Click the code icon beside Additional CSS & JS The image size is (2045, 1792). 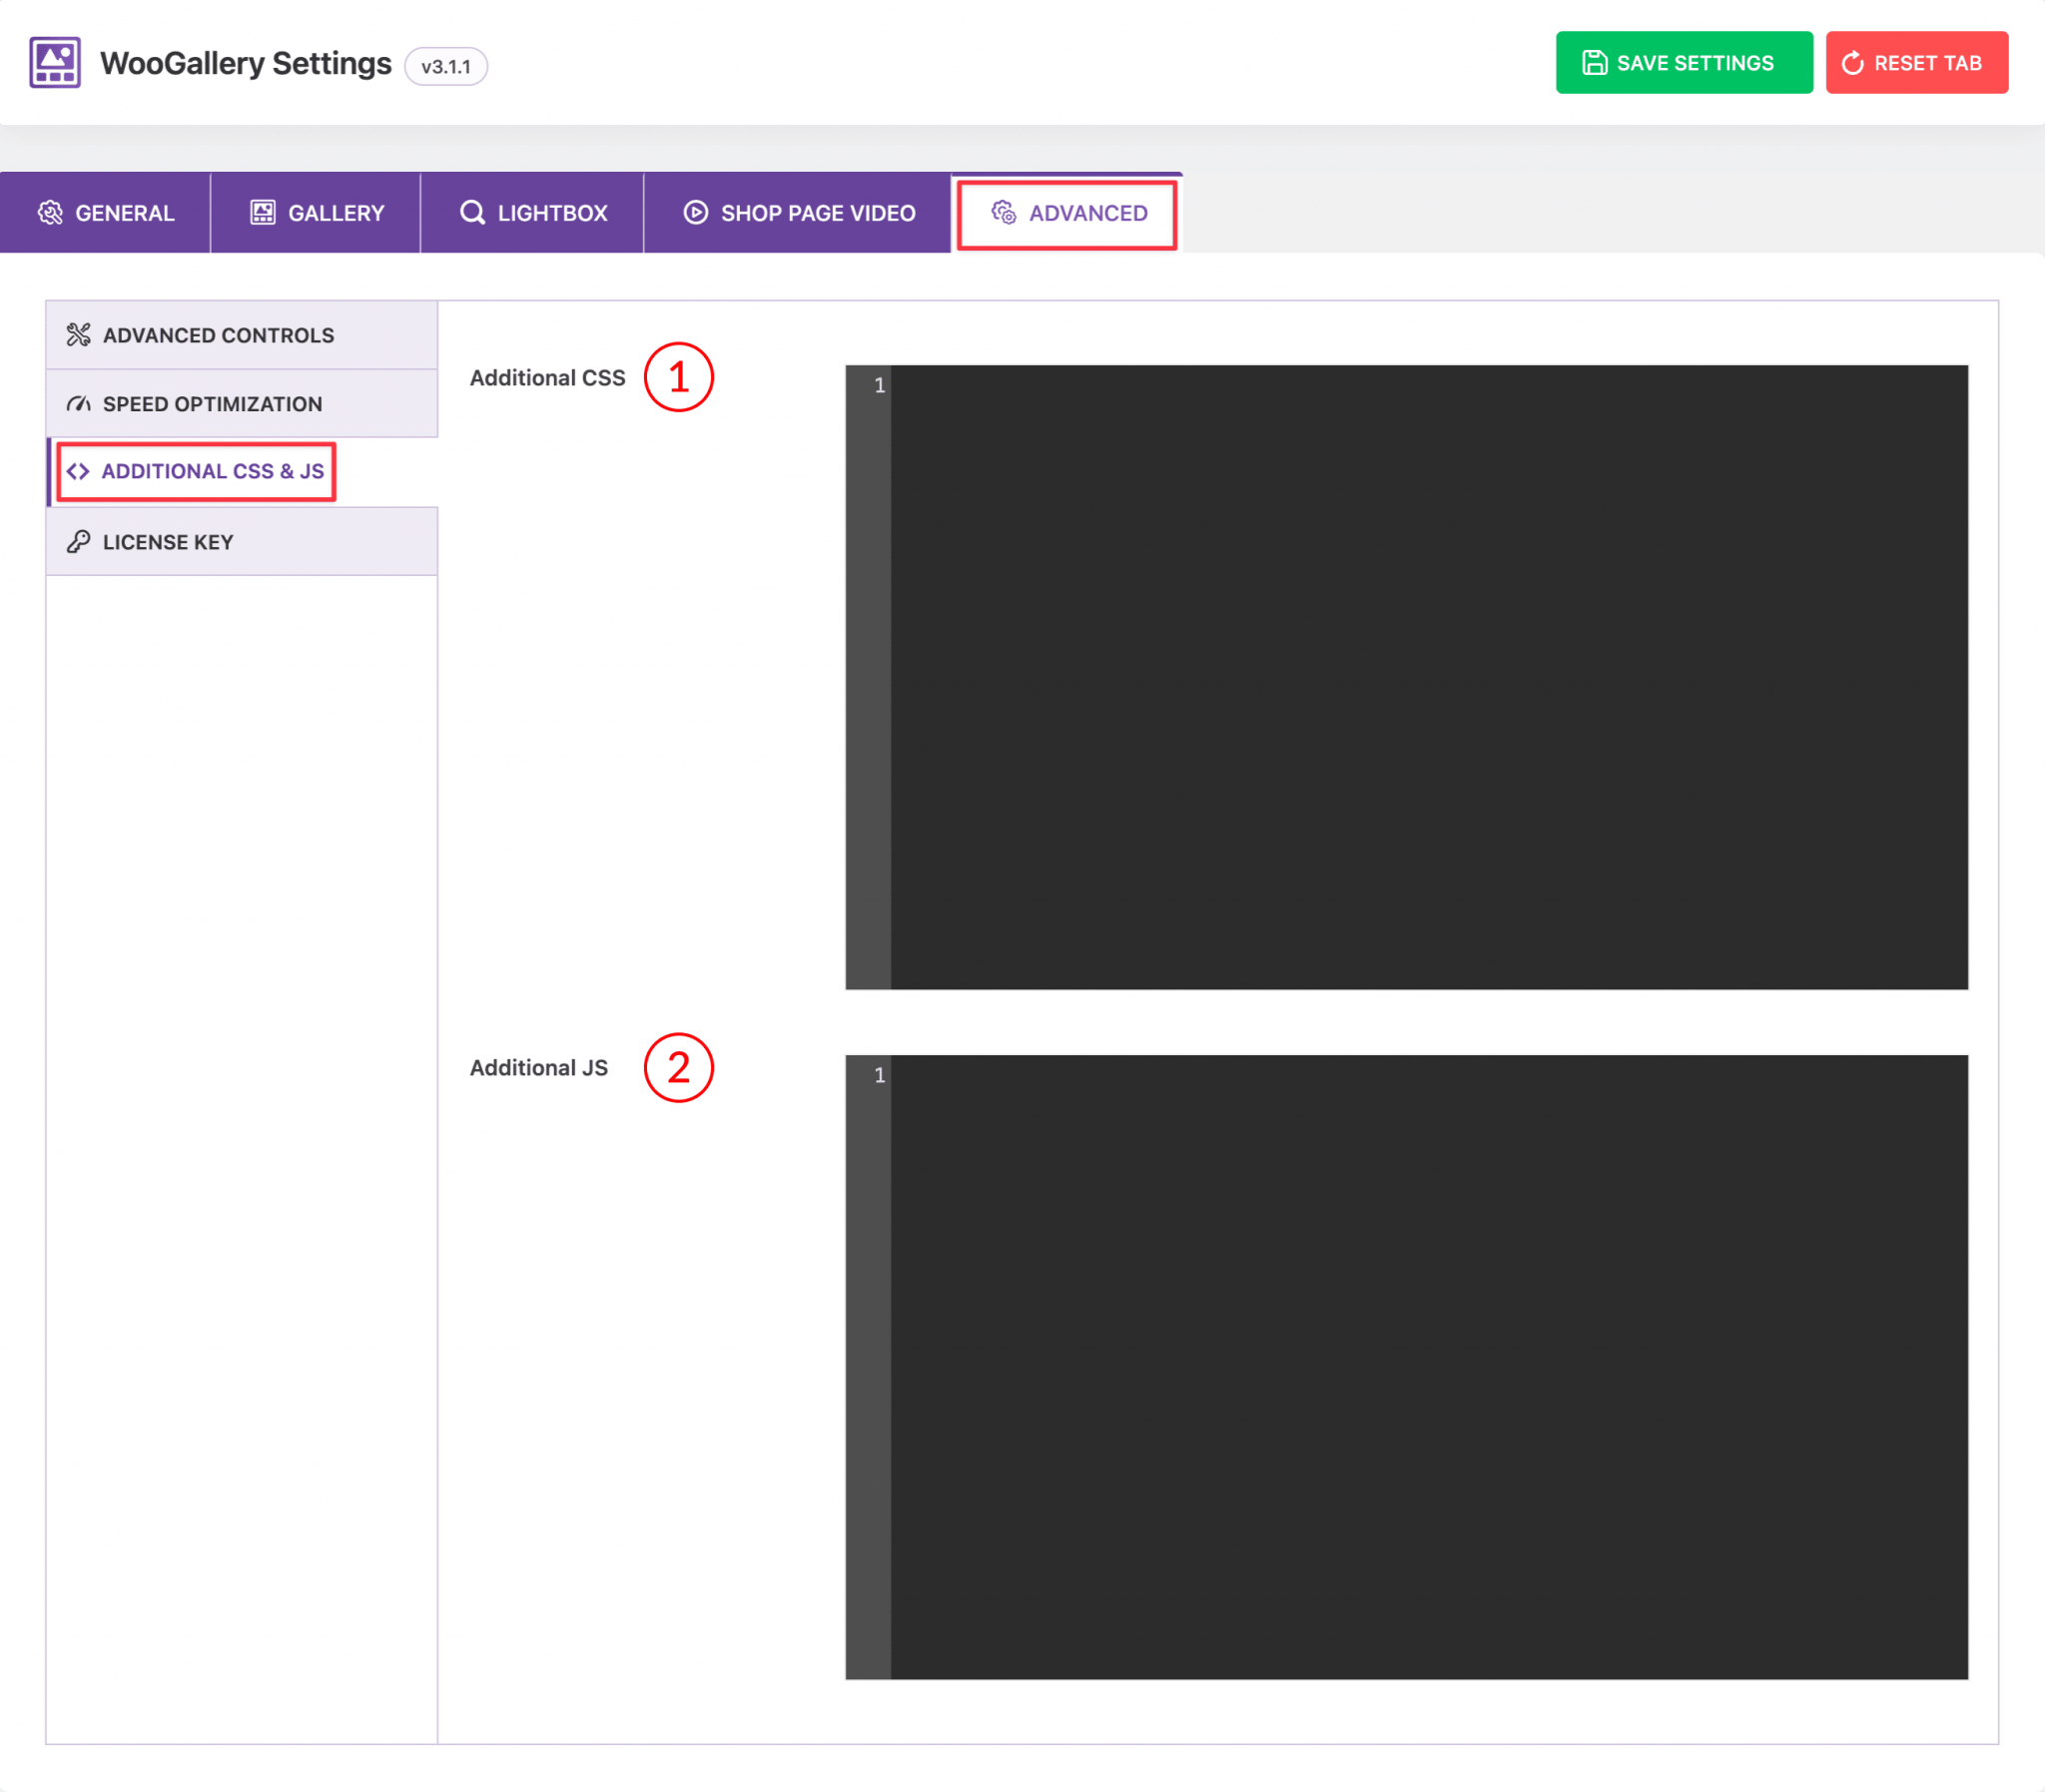click(x=79, y=471)
